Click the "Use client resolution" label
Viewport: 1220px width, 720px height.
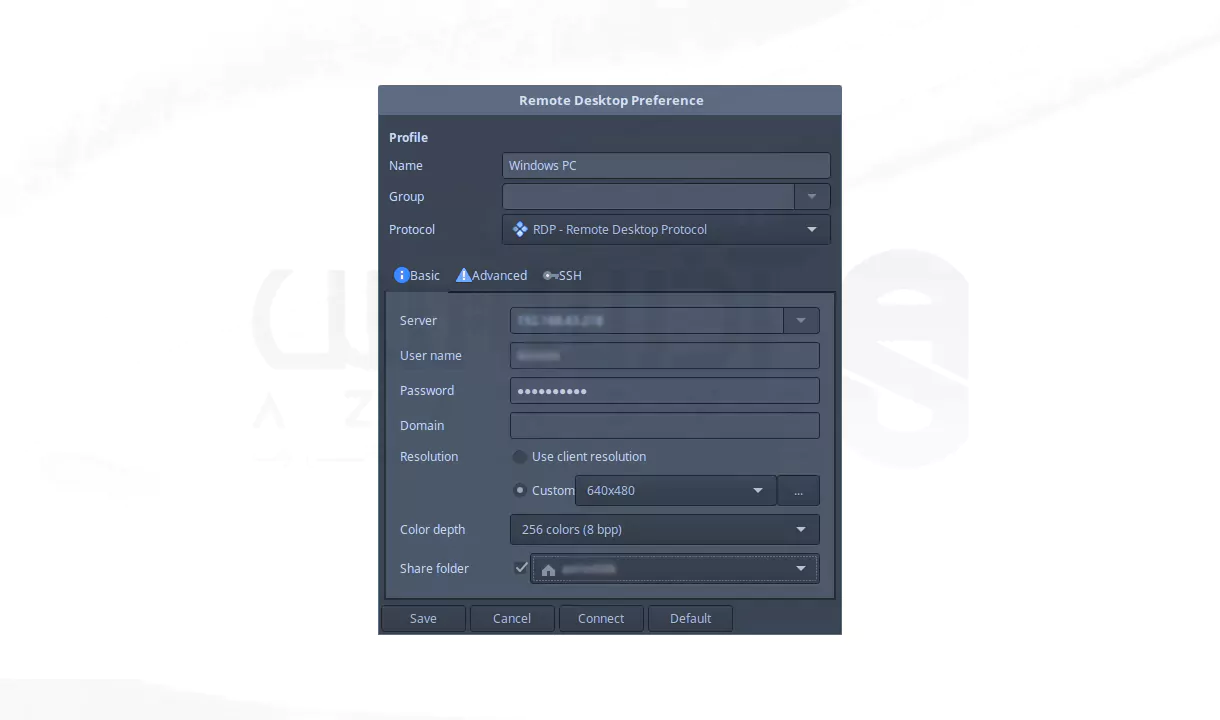(x=589, y=457)
